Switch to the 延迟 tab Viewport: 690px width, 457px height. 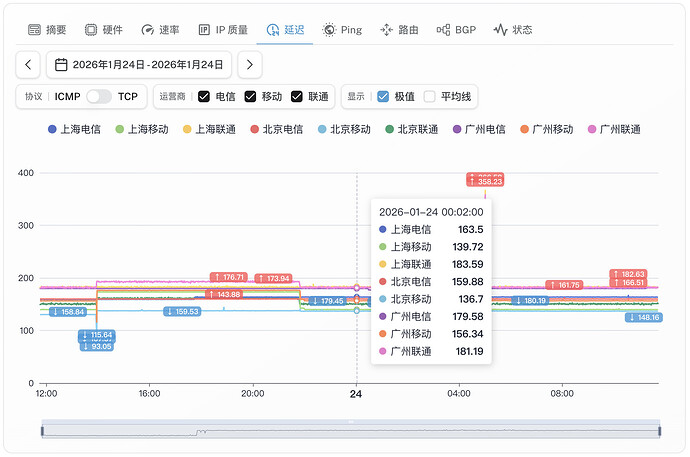(x=285, y=29)
